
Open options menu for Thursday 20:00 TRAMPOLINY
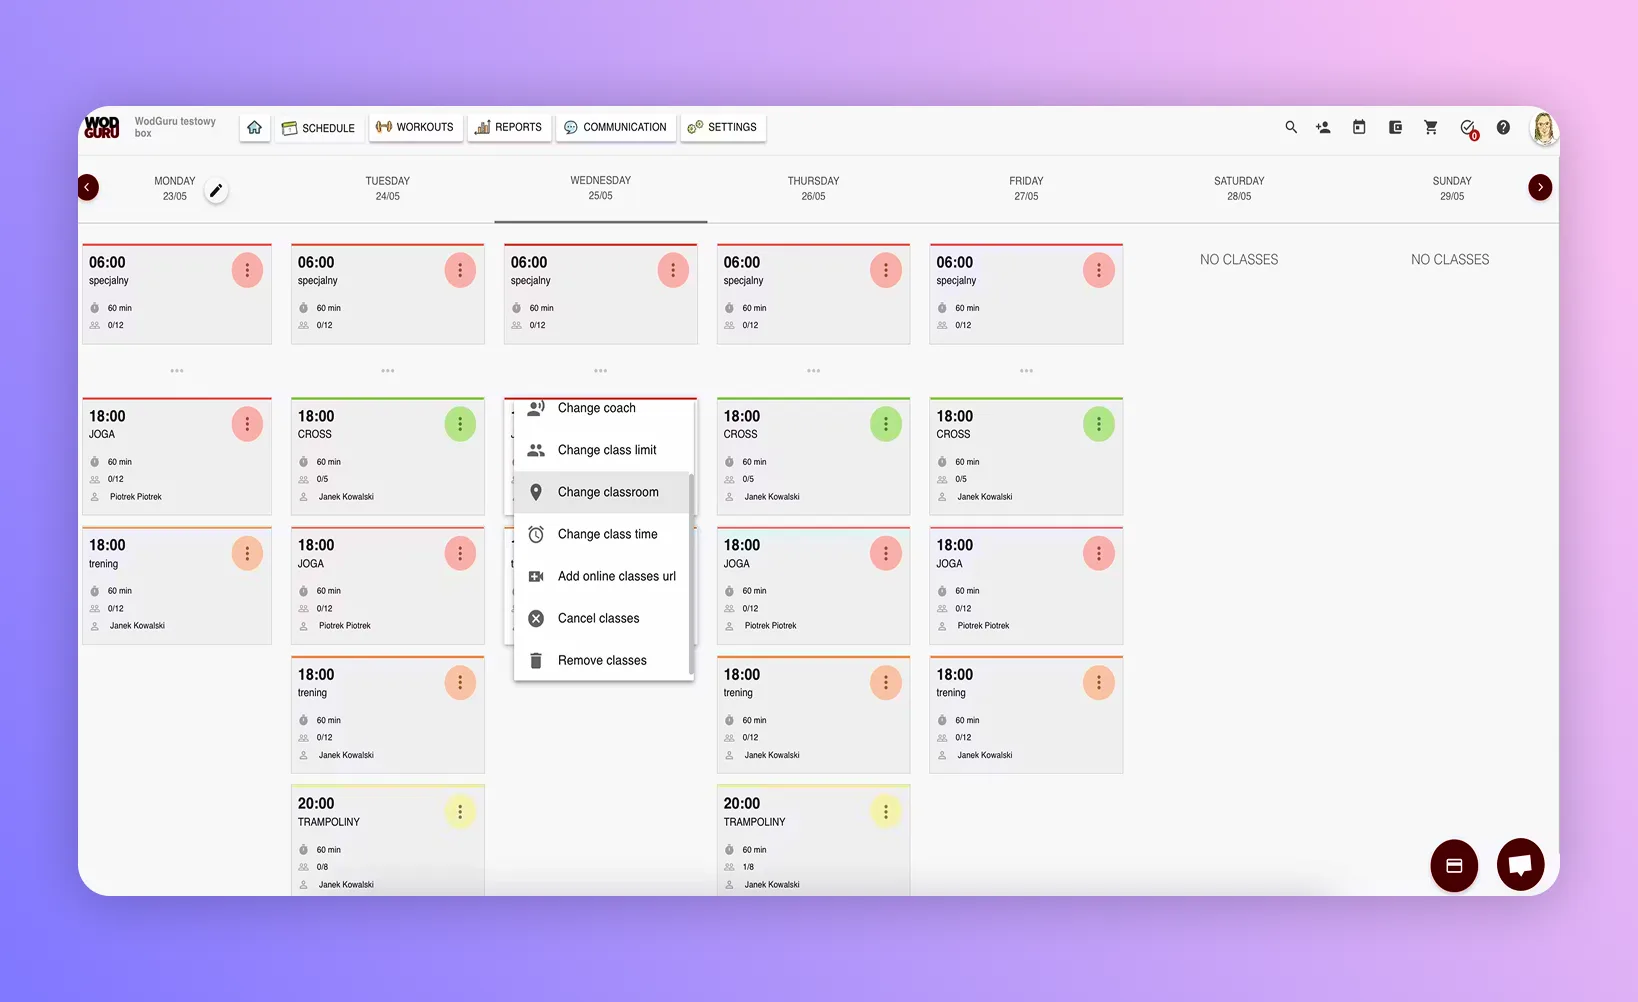click(885, 812)
